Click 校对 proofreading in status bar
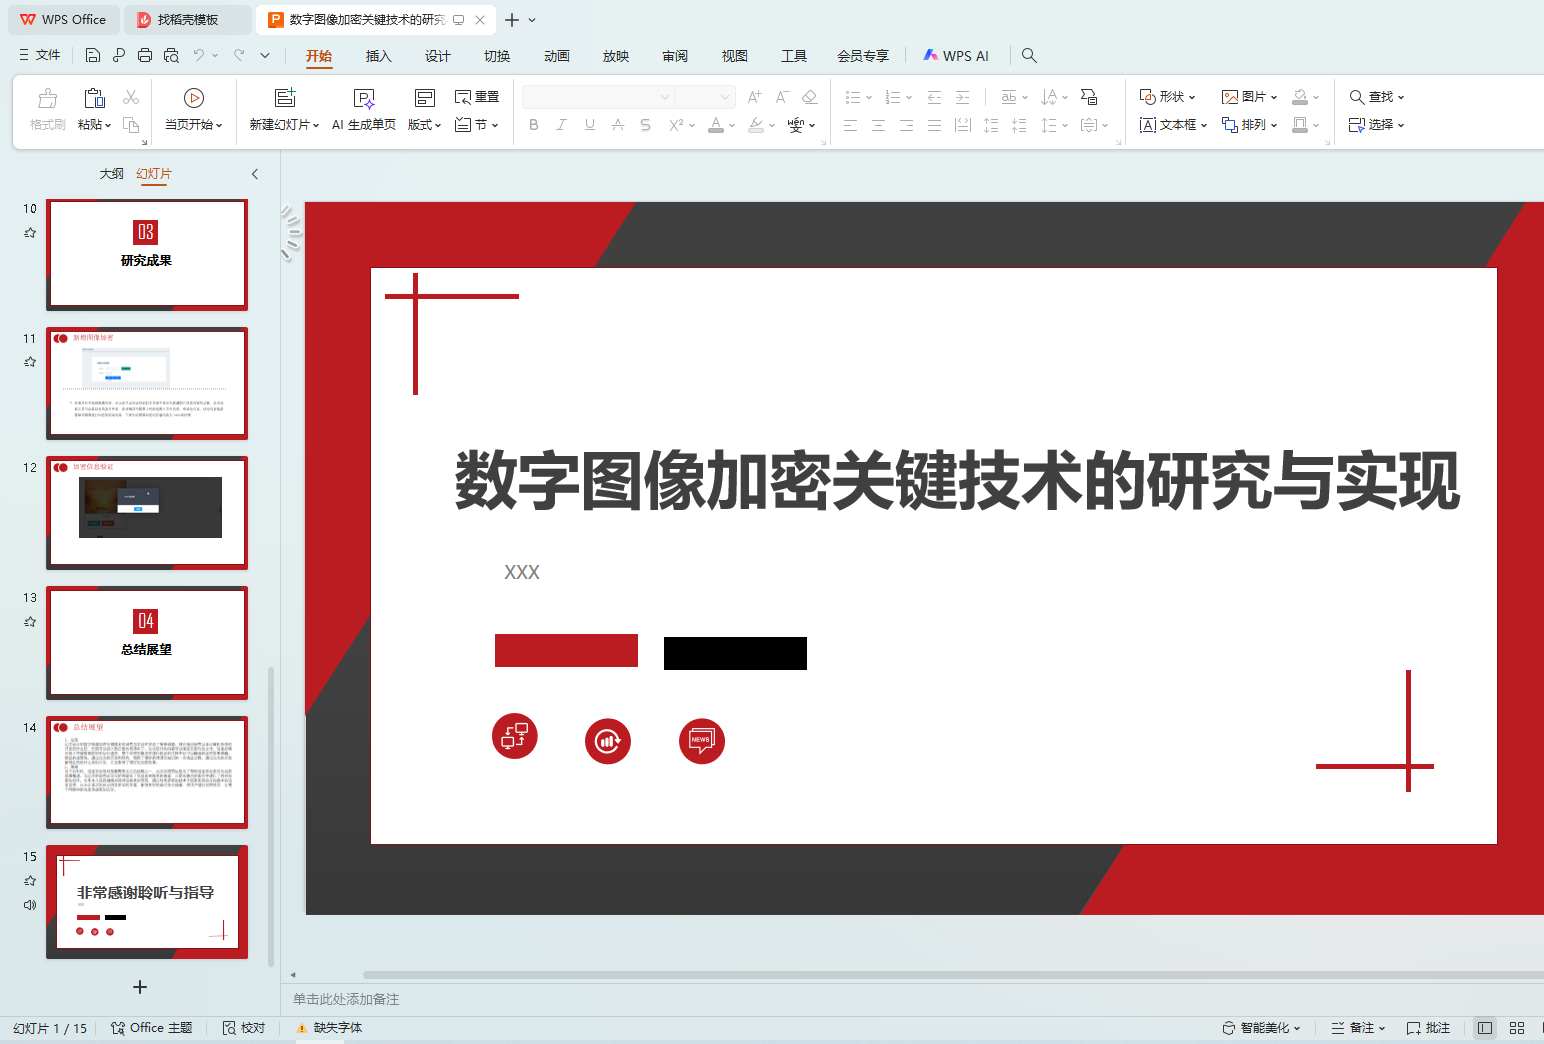This screenshot has width=1544, height=1044. tap(244, 1028)
